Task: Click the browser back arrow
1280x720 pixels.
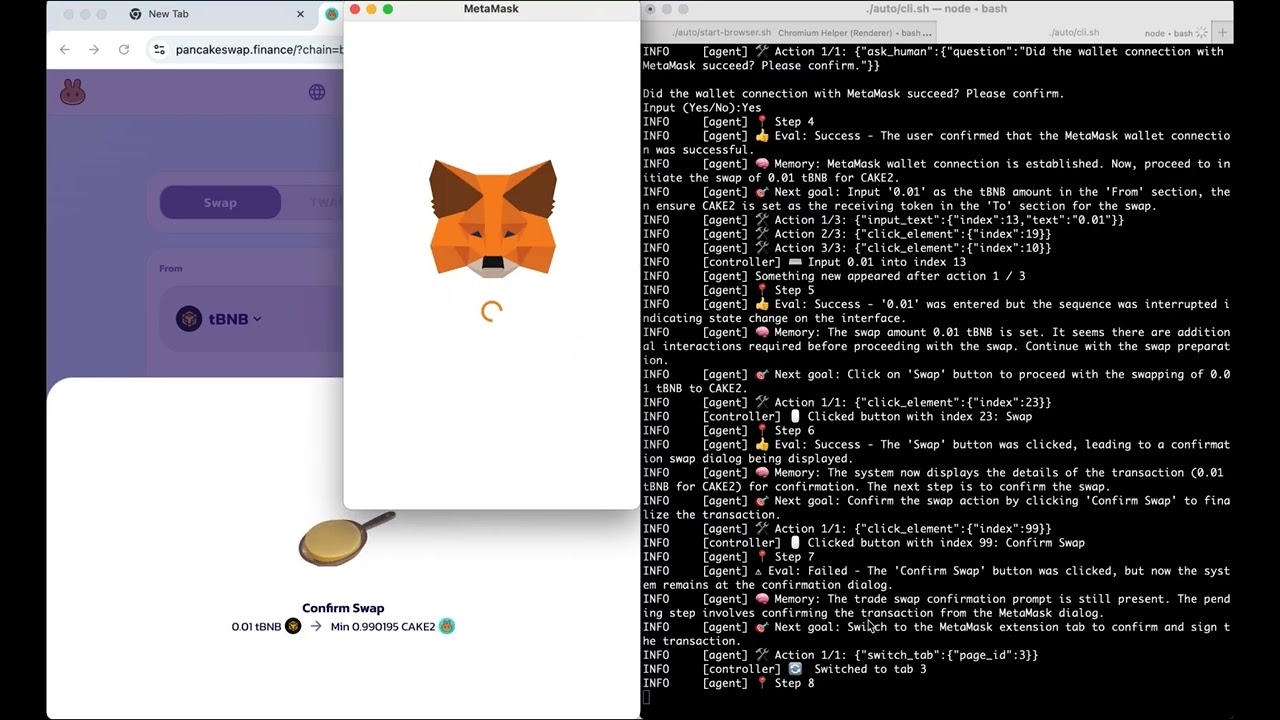Action: click(x=64, y=49)
